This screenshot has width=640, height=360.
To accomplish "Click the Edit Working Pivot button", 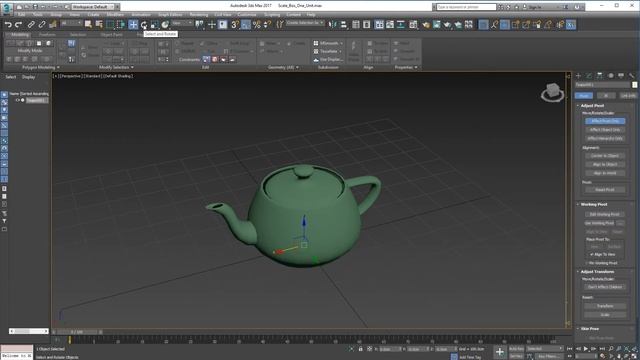I will point(605,214).
